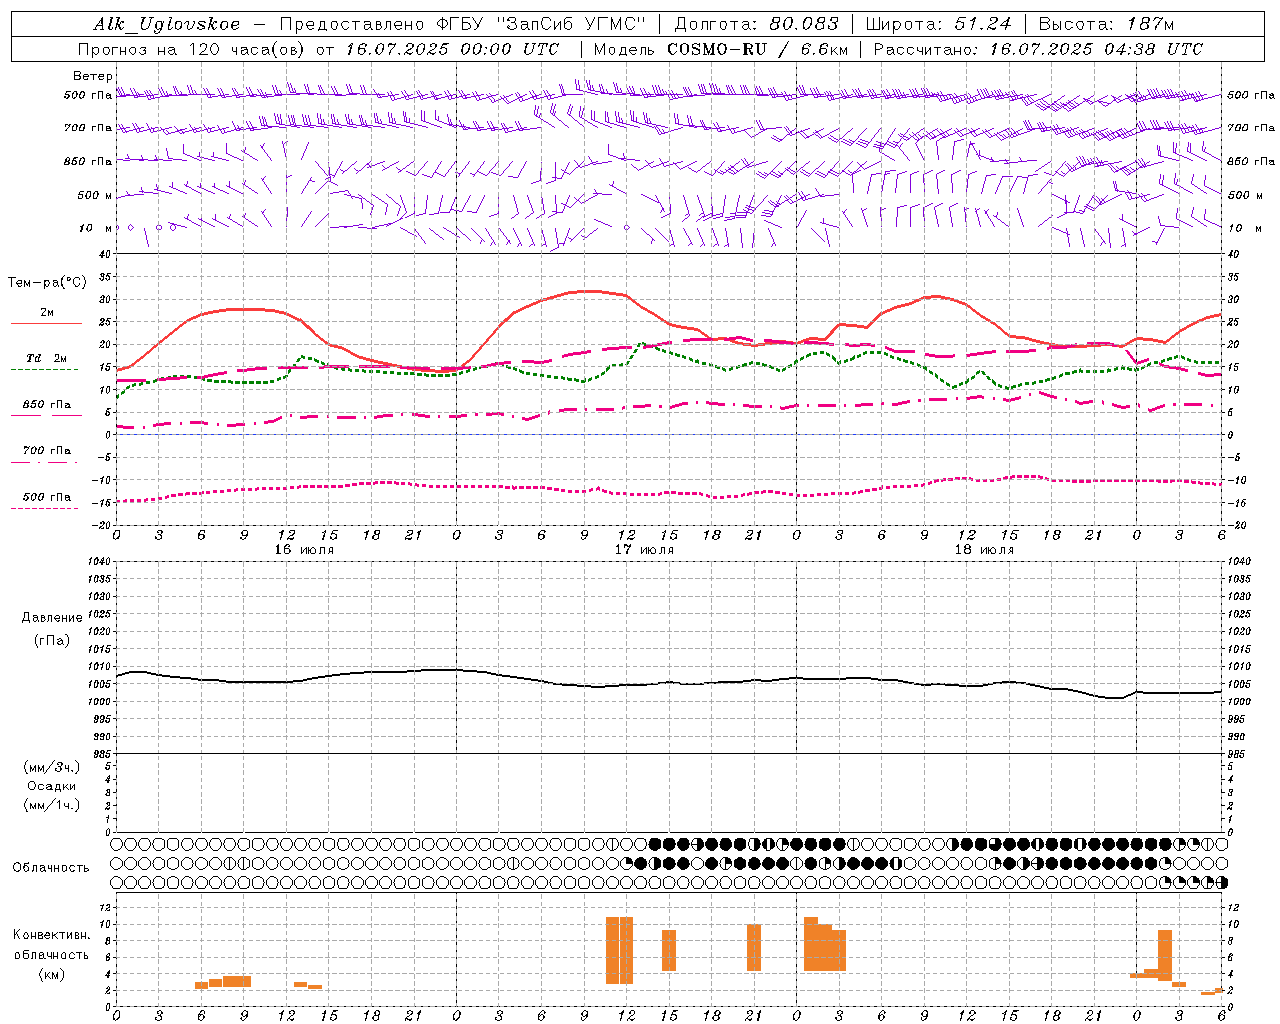Click the '17 июля' date label
Viewport: 1280px width, 1024px height.
644,550
